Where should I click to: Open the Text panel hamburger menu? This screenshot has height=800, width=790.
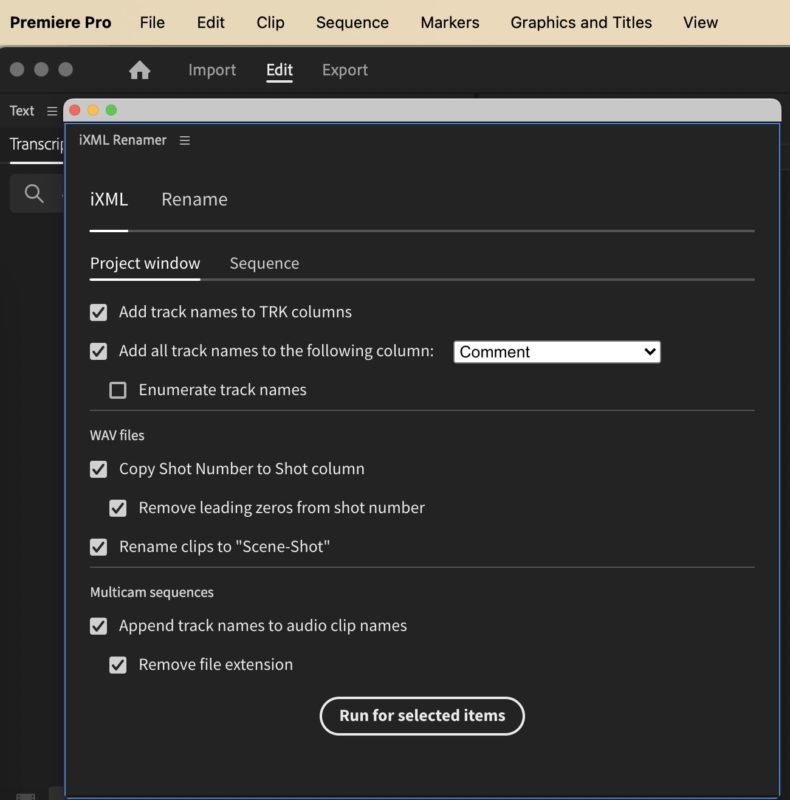point(52,111)
